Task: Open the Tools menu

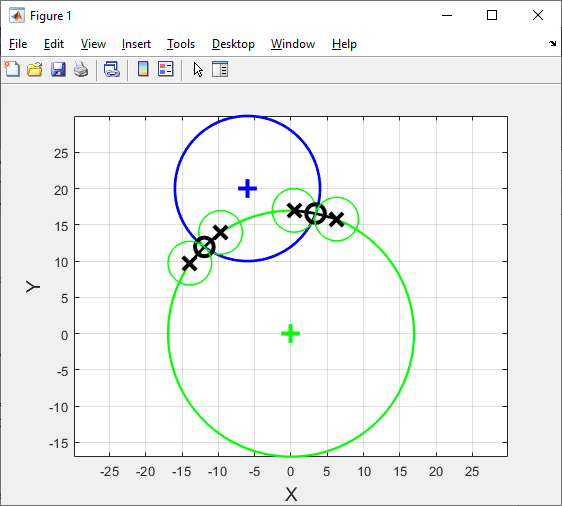Action: [x=181, y=44]
